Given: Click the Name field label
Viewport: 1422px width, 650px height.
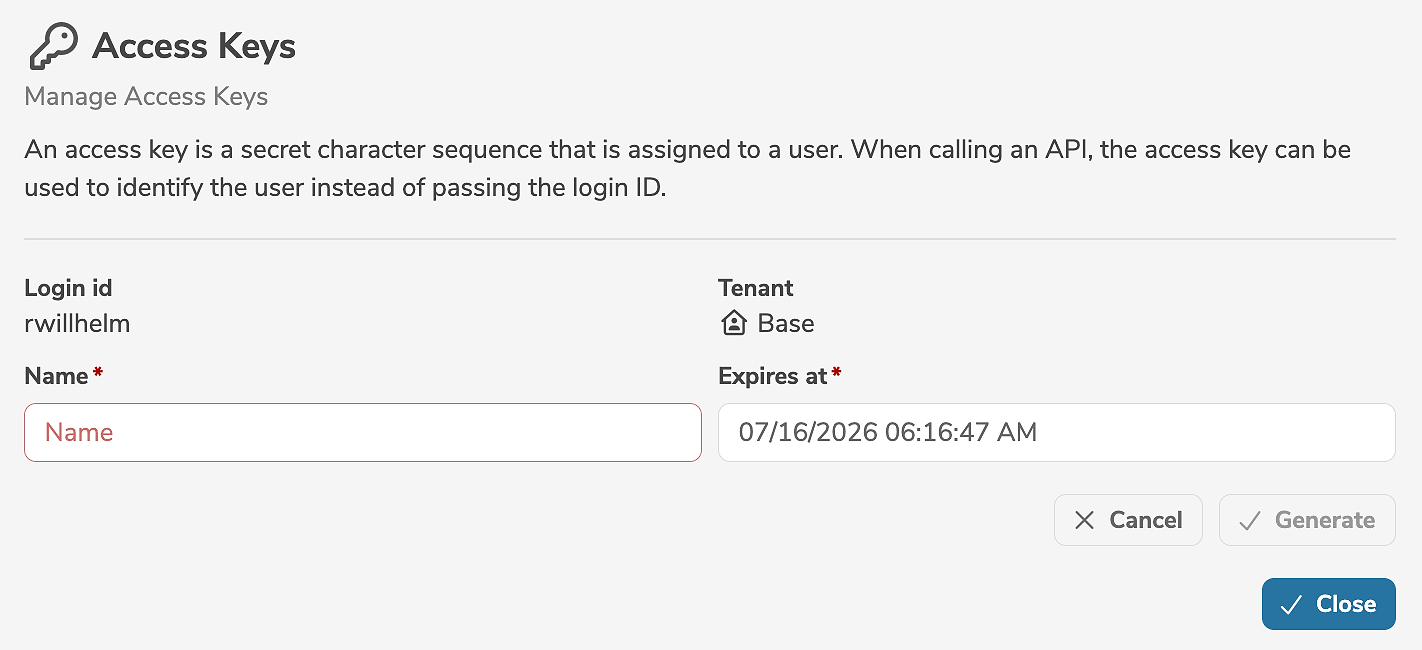Looking at the screenshot, I should click(56, 376).
